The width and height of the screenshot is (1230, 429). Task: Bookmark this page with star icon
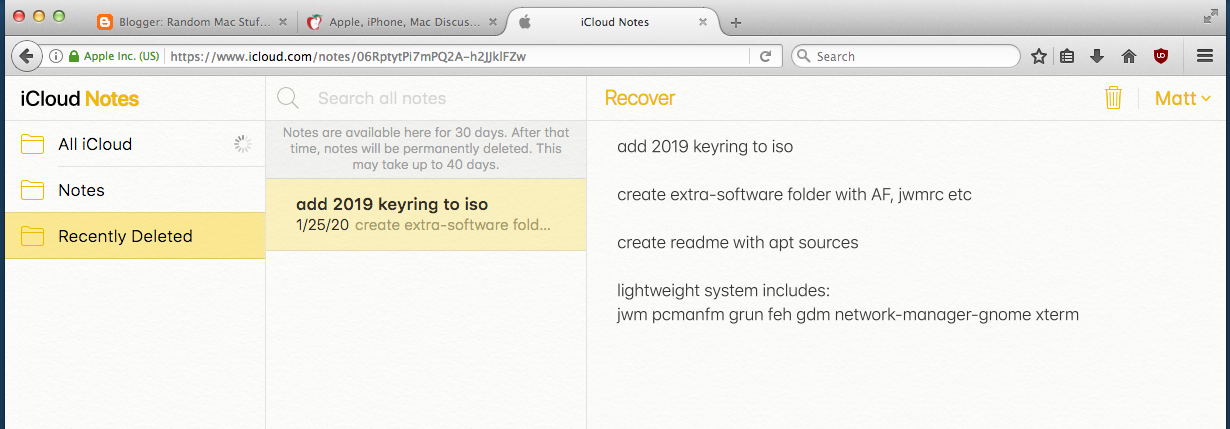(1039, 57)
